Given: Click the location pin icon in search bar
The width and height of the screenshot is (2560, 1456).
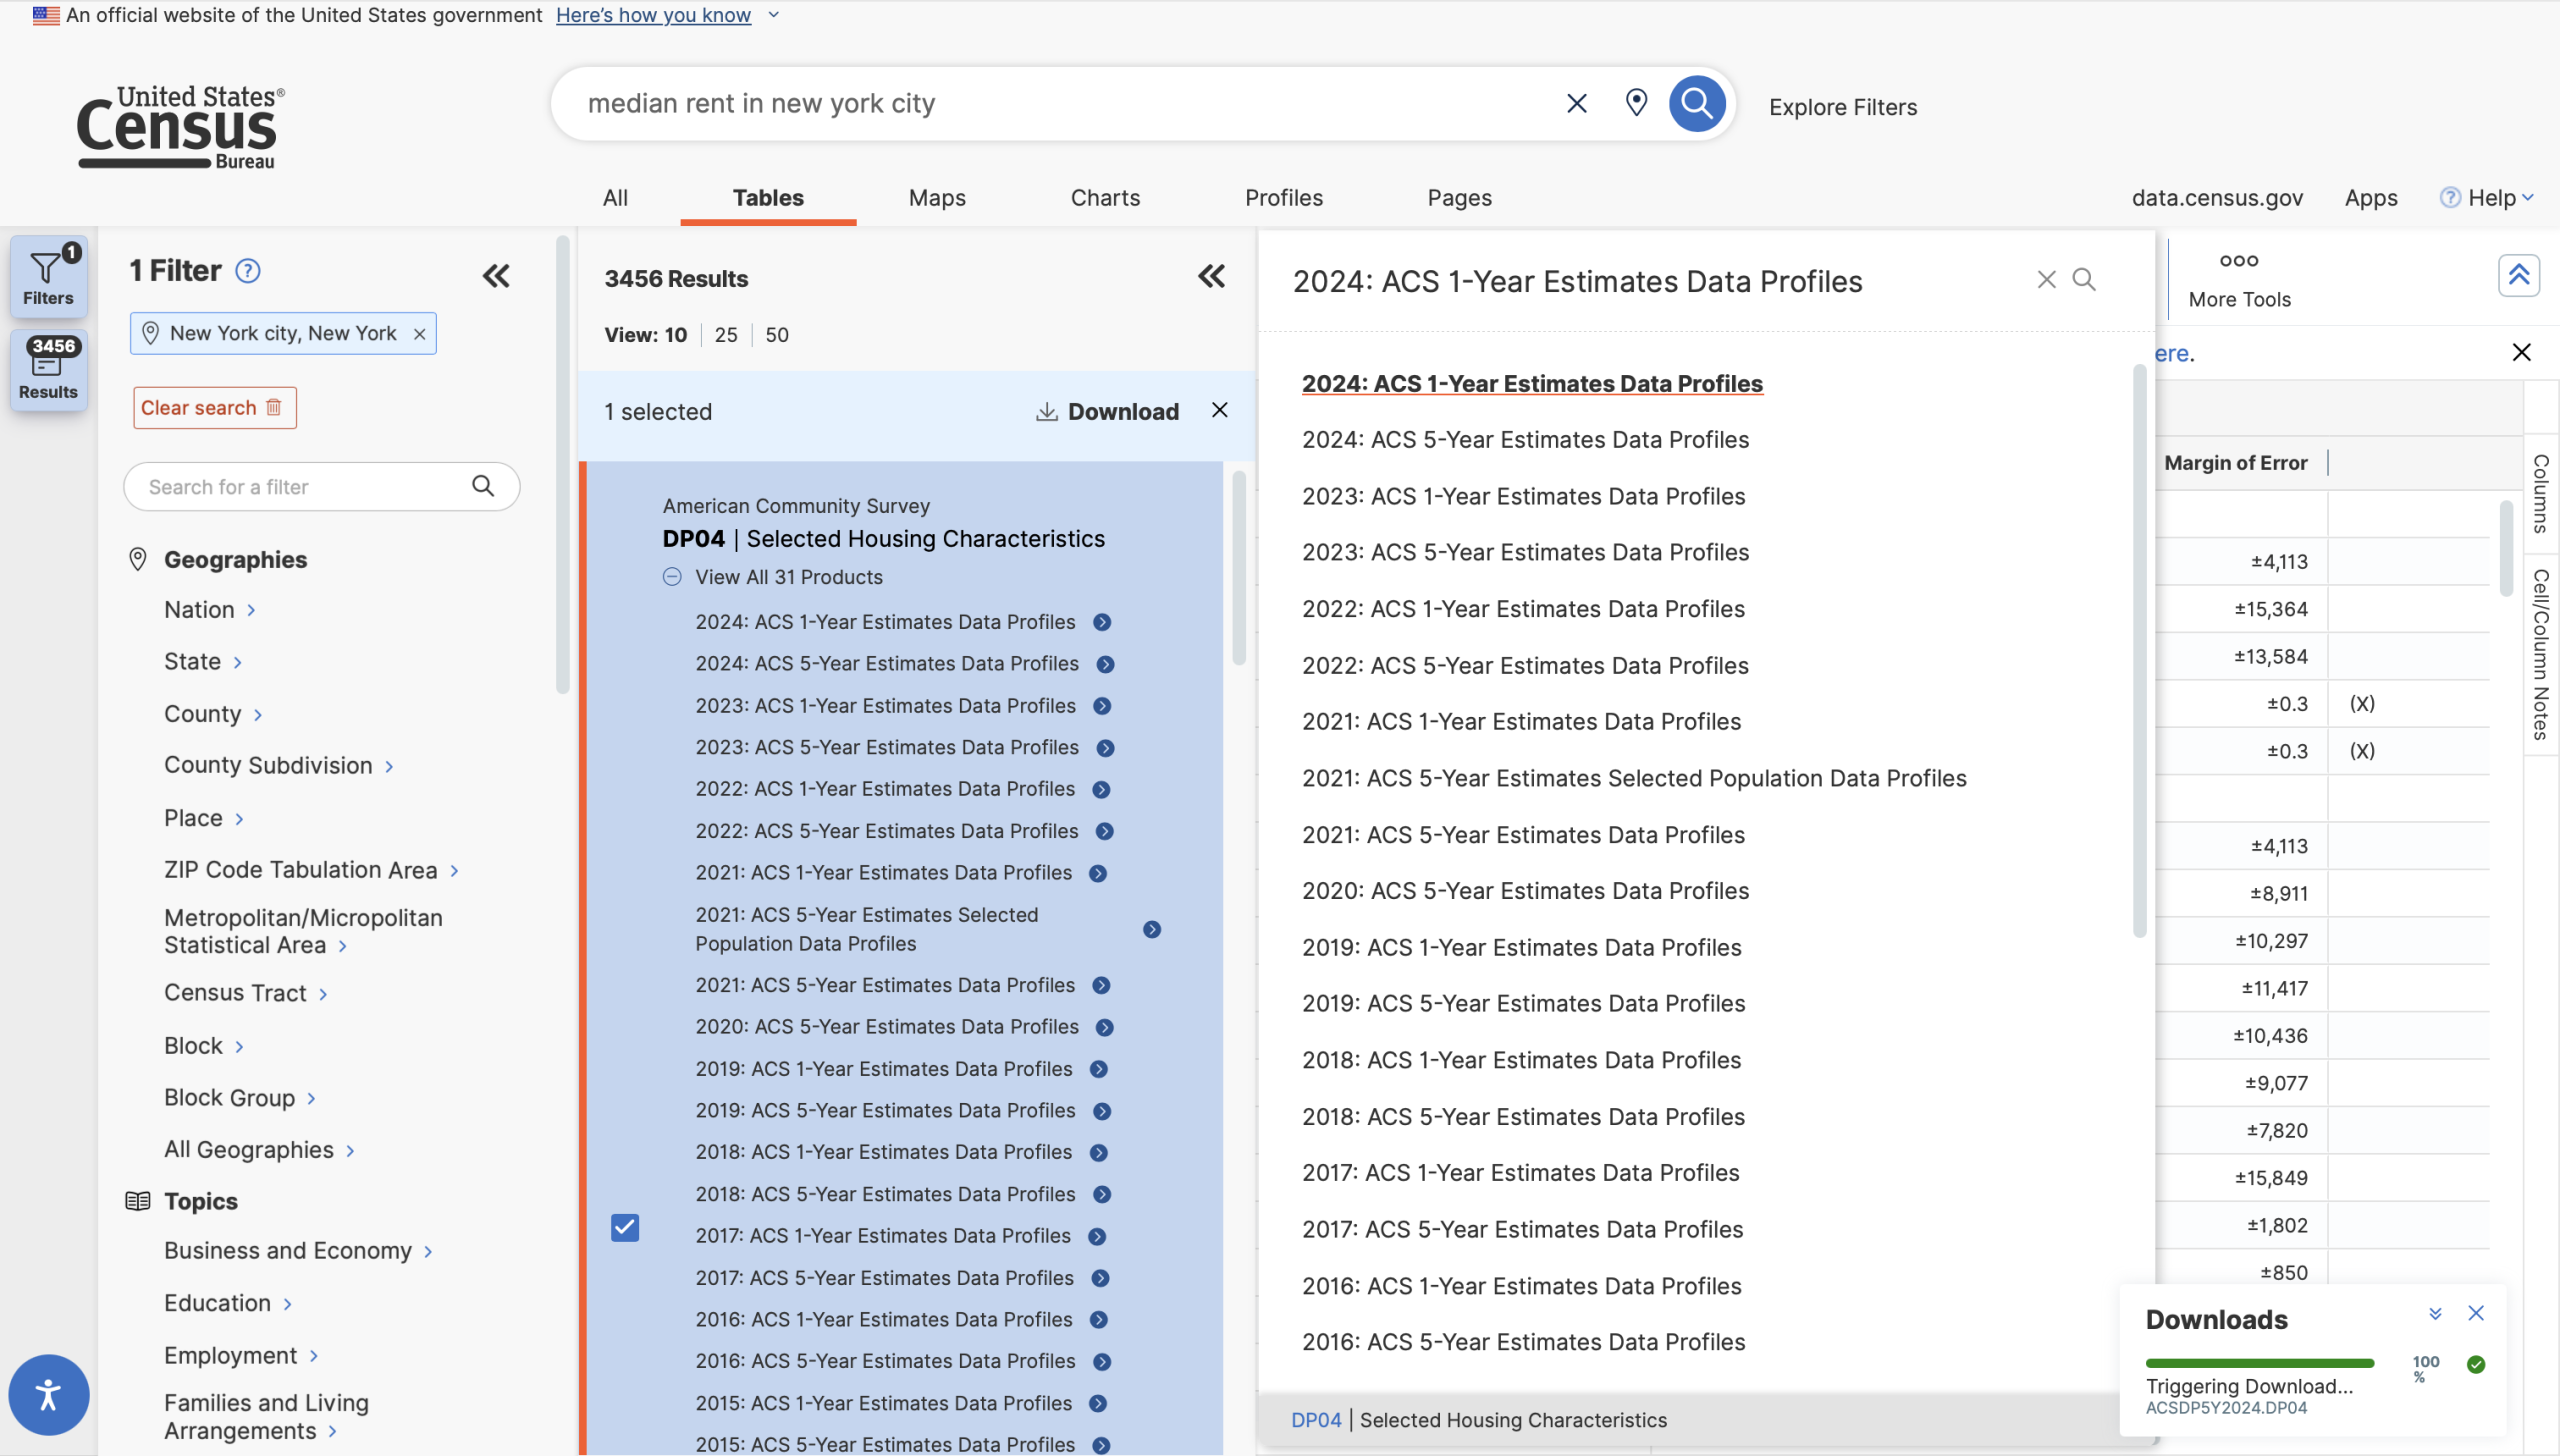Looking at the screenshot, I should 1636,103.
